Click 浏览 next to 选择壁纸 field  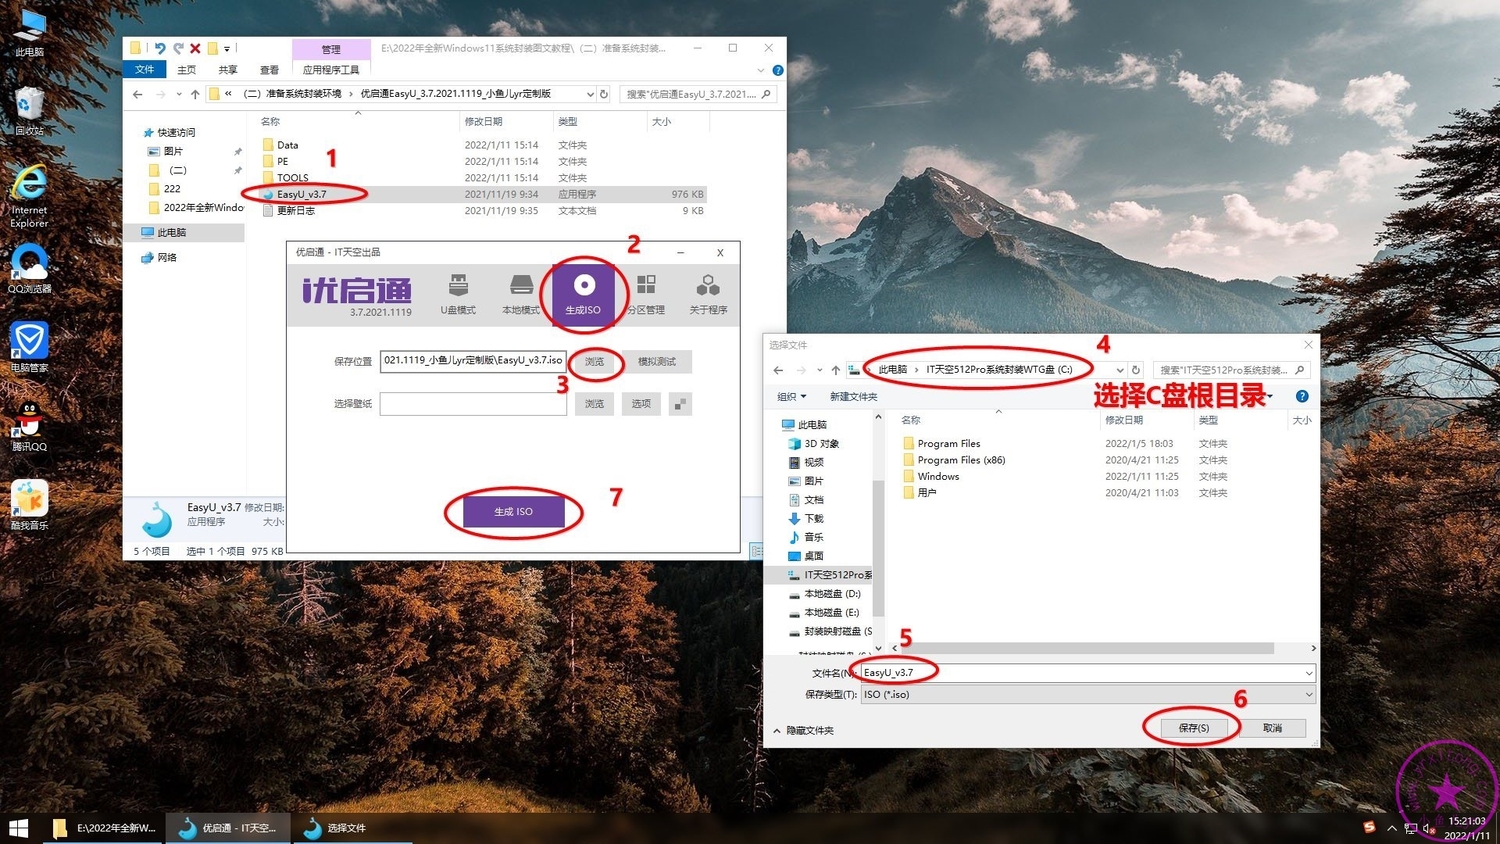pyautogui.click(x=594, y=404)
